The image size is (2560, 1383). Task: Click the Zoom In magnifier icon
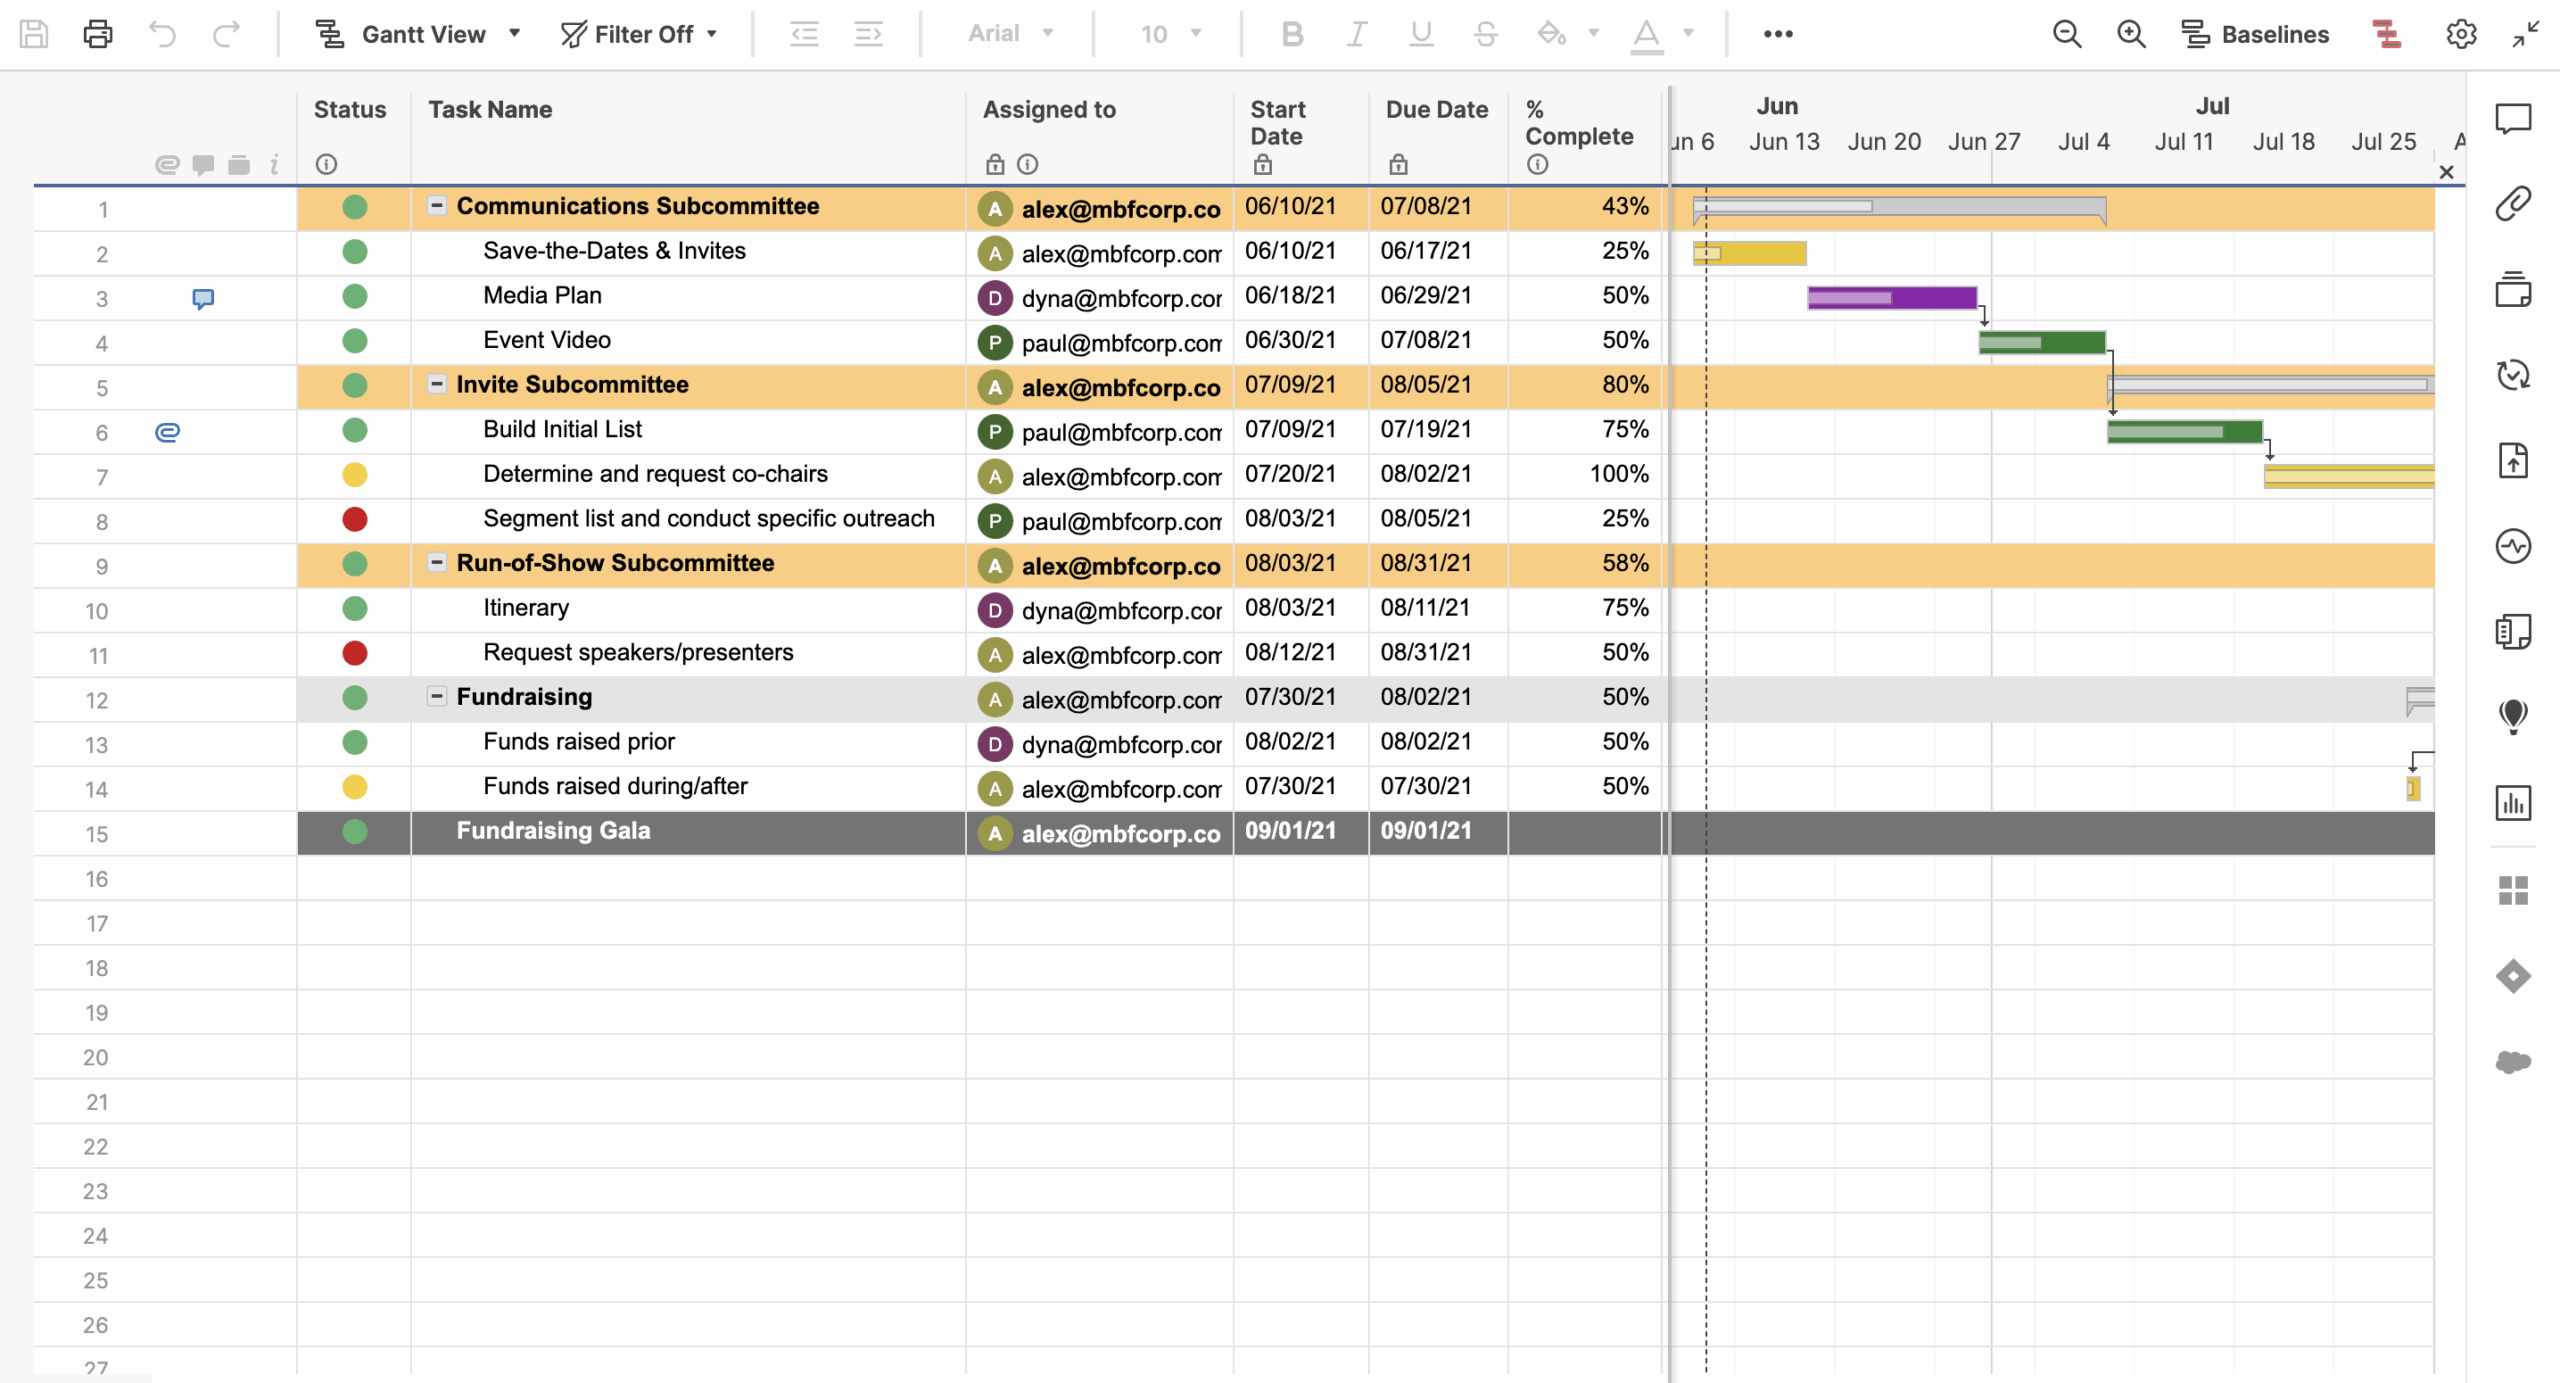click(2131, 34)
